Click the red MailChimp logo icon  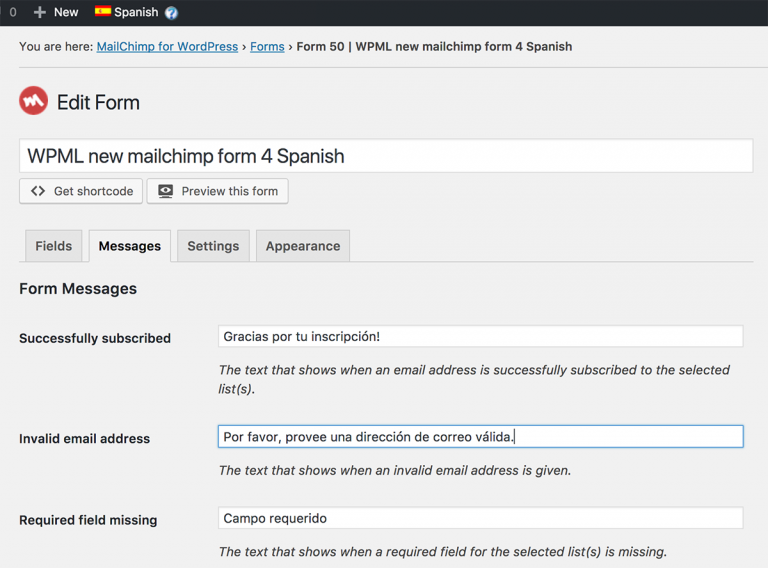pos(33,101)
